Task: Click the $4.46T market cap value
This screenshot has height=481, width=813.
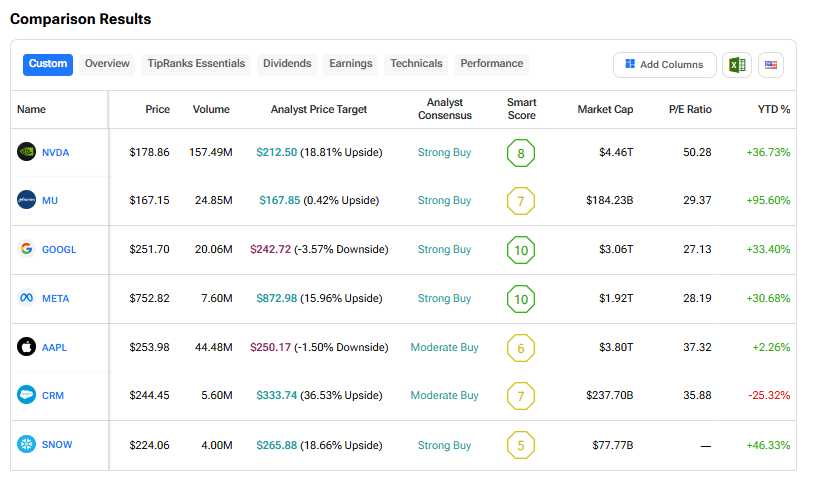Action: point(616,152)
